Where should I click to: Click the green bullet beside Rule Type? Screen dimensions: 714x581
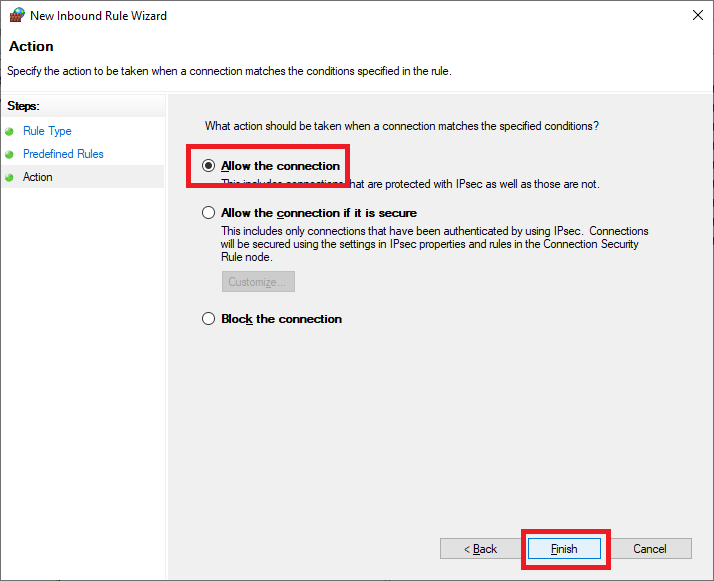tap(10, 131)
